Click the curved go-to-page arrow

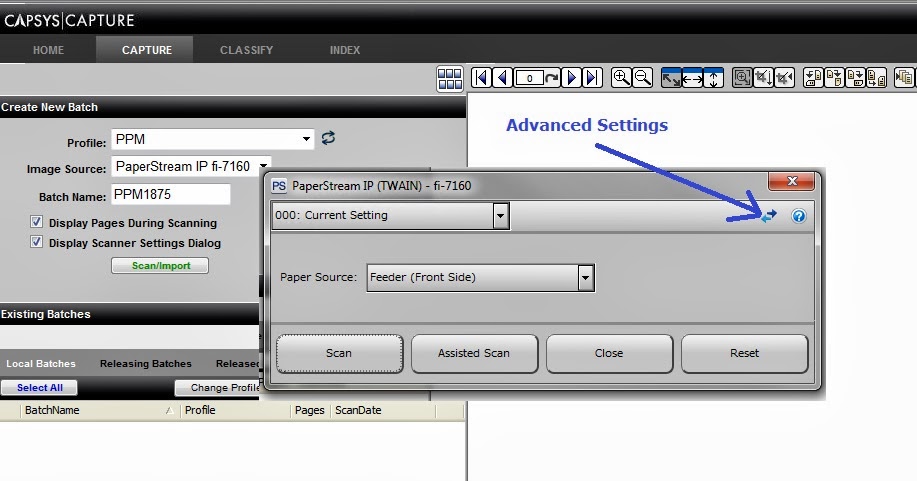[552, 78]
